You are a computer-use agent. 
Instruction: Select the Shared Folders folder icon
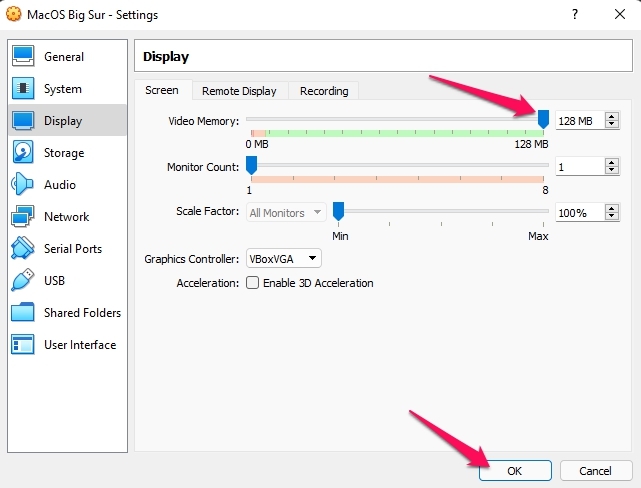point(23,312)
